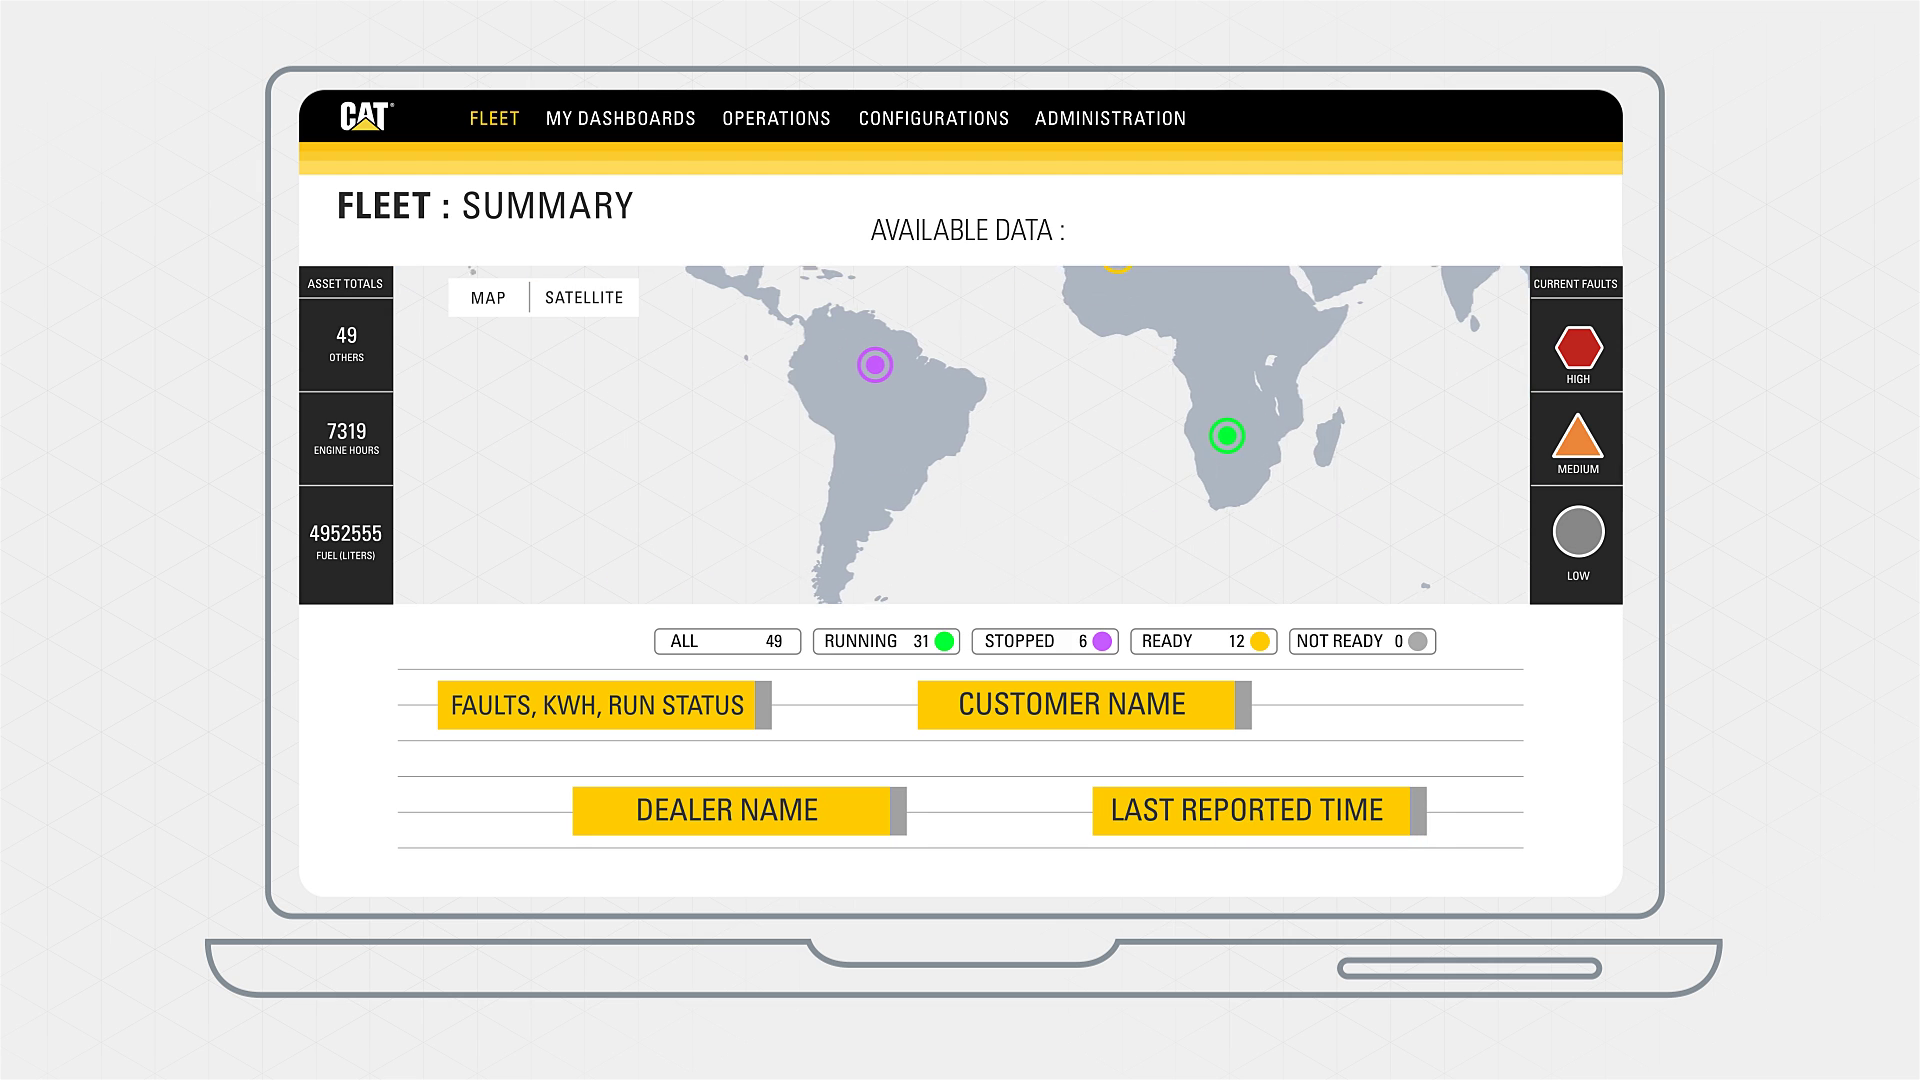The height and width of the screenshot is (1080, 1920).
Task: Open the Operations menu
Action: pyautogui.click(x=776, y=119)
